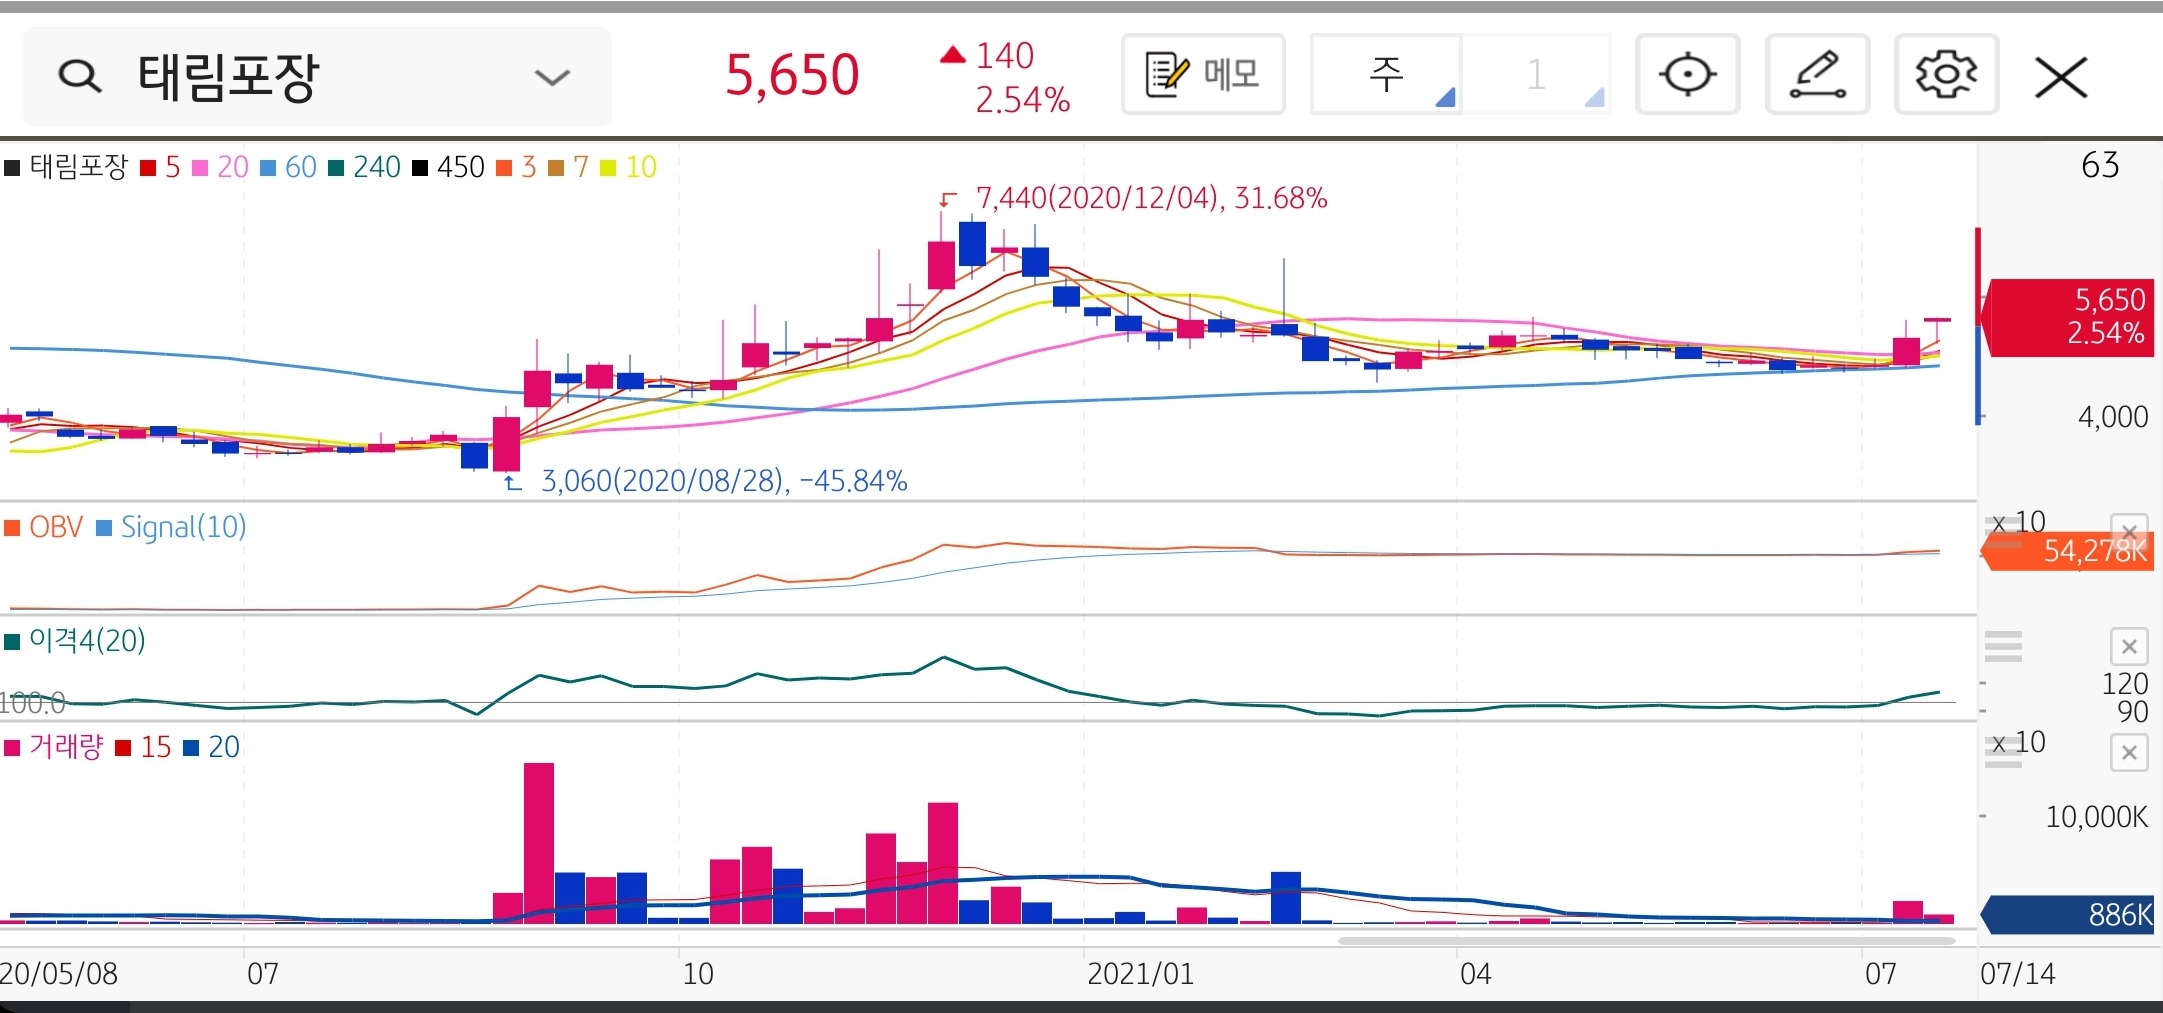Activate the crosshair target tool
Viewport: 2163px width, 1013px height.
[x=1687, y=74]
